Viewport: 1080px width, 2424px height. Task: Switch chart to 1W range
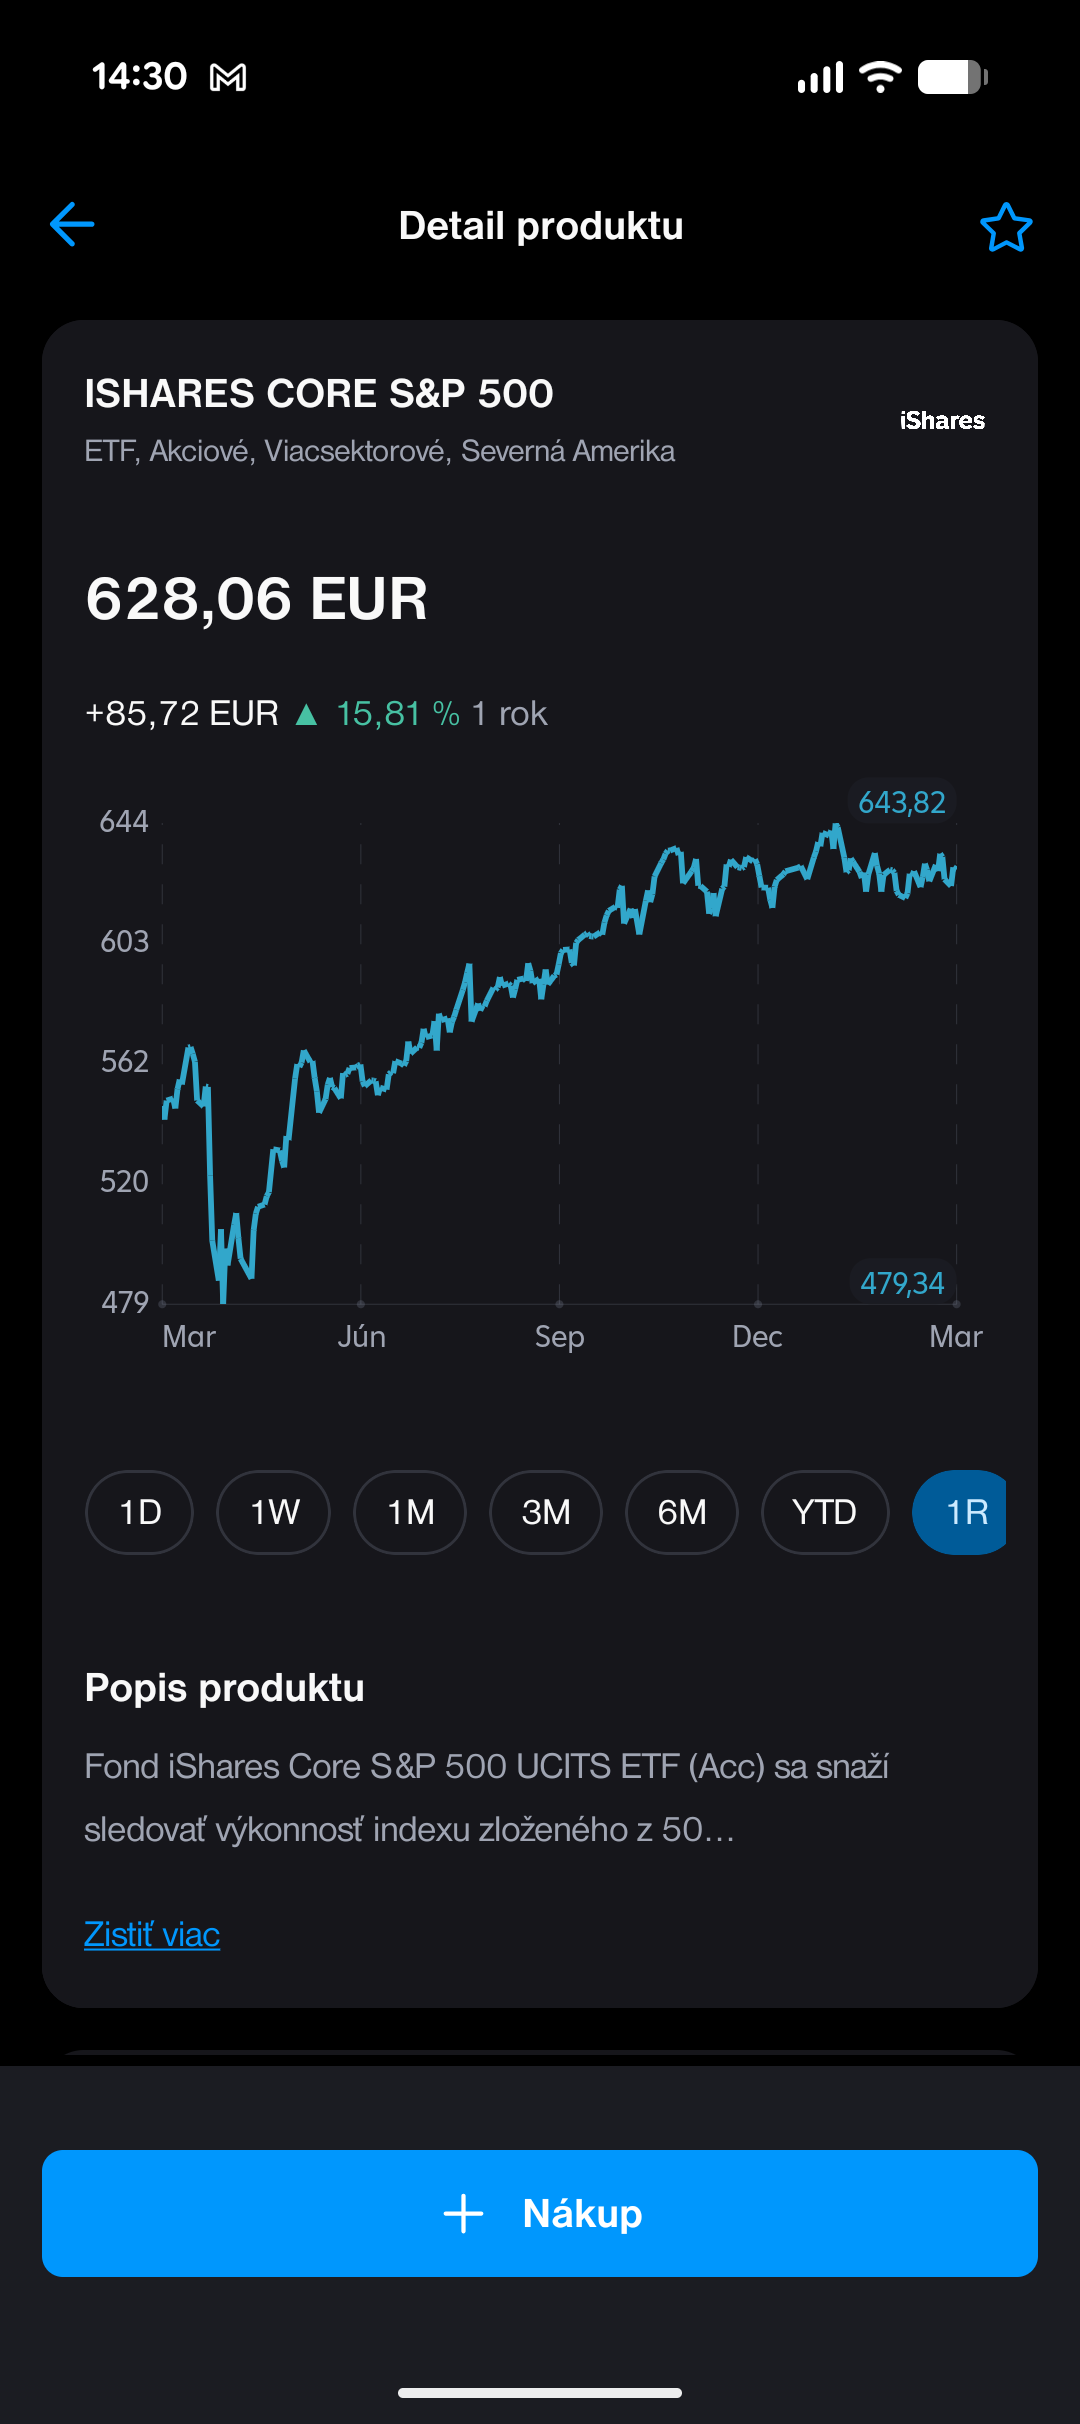pyautogui.click(x=274, y=1512)
